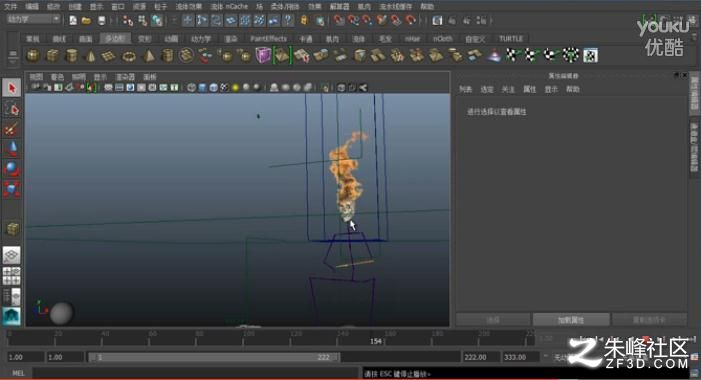Click the polygon torus shelf icon
Viewport: 701px width, 380px height.
pos(129,56)
